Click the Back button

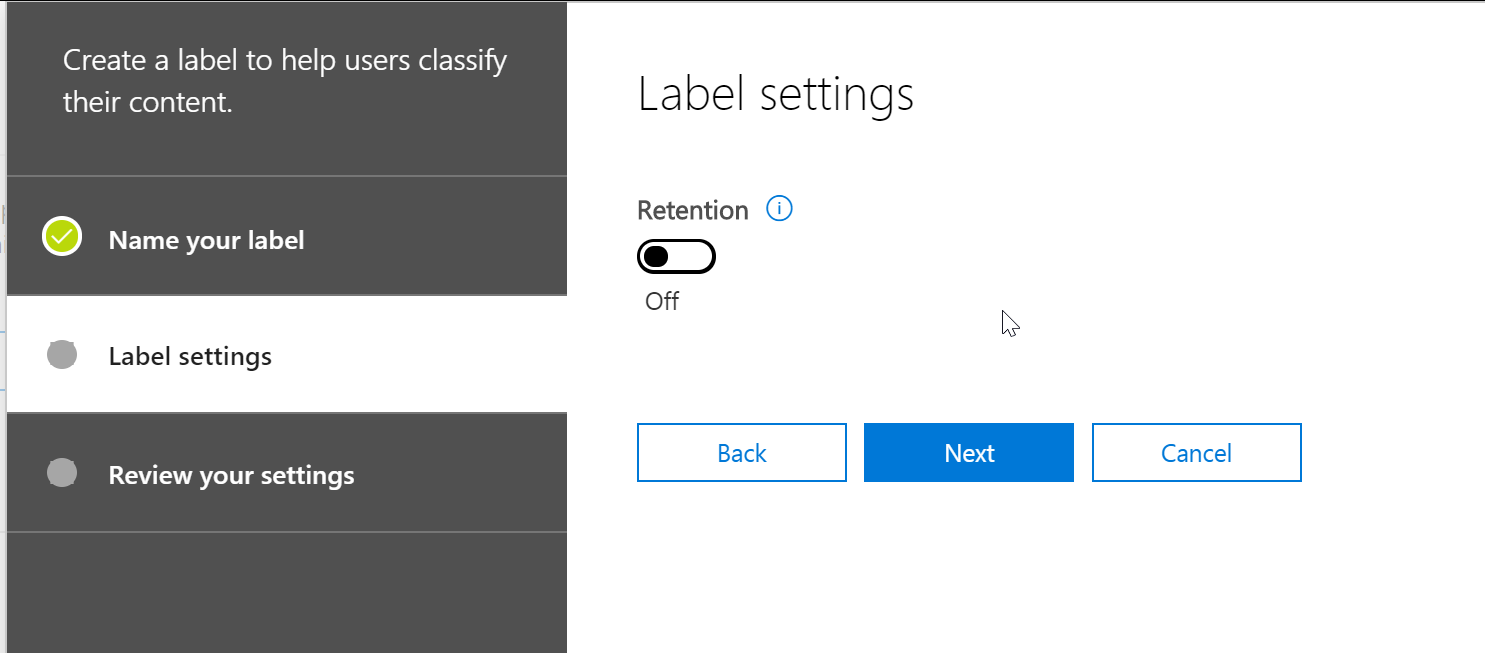pos(741,453)
